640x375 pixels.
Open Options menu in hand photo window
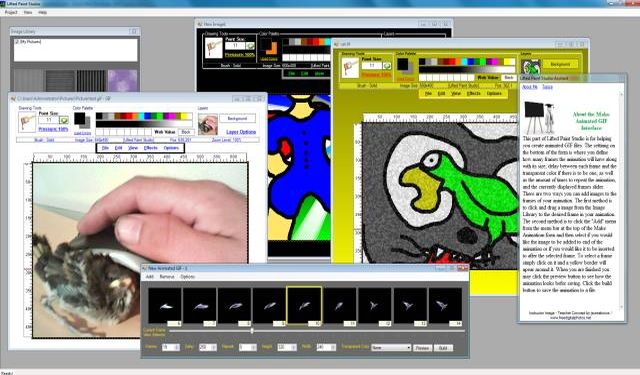pyautogui.click(x=171, y=148)
